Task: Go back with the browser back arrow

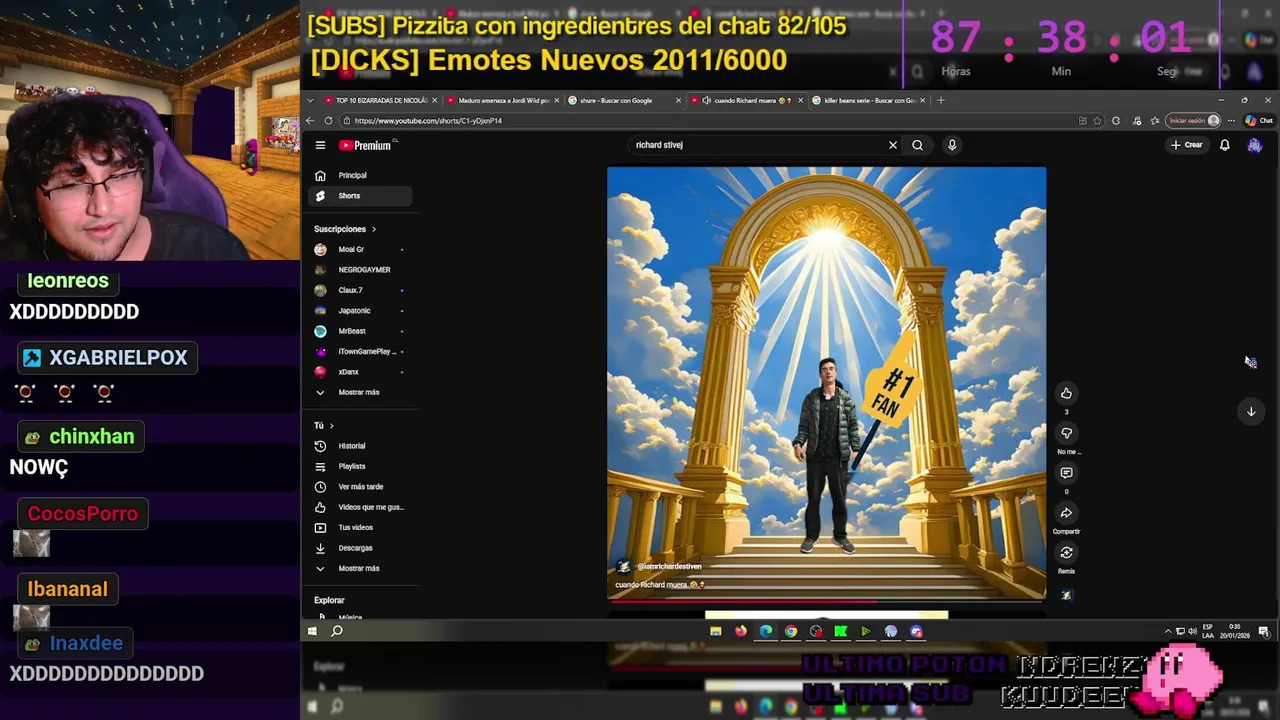Action: (311, 120)
